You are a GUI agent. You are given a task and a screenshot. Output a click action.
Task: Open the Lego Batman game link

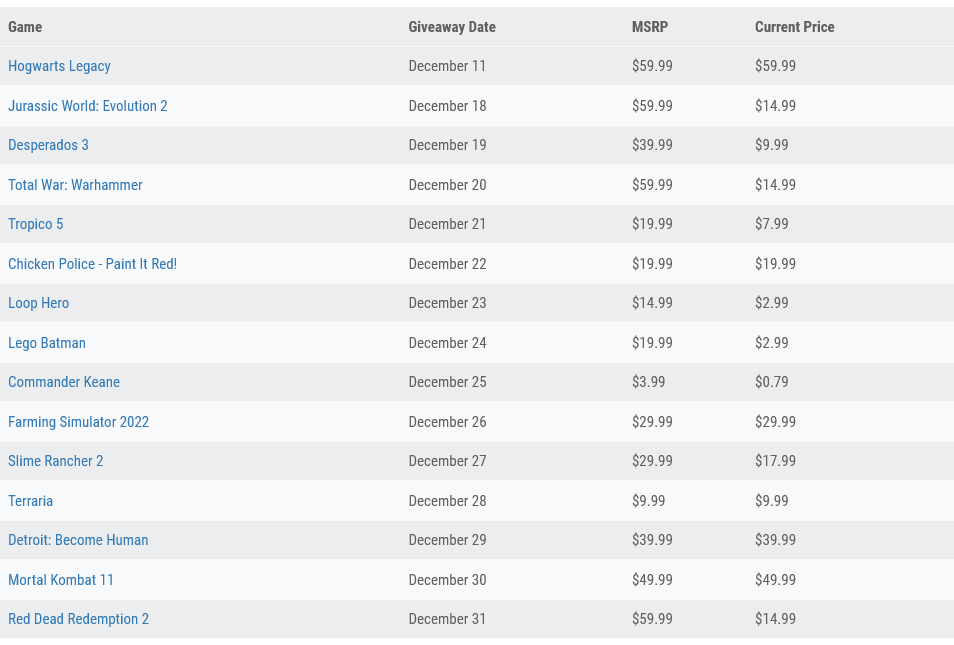pyautogui.click(x=47, y=342)
